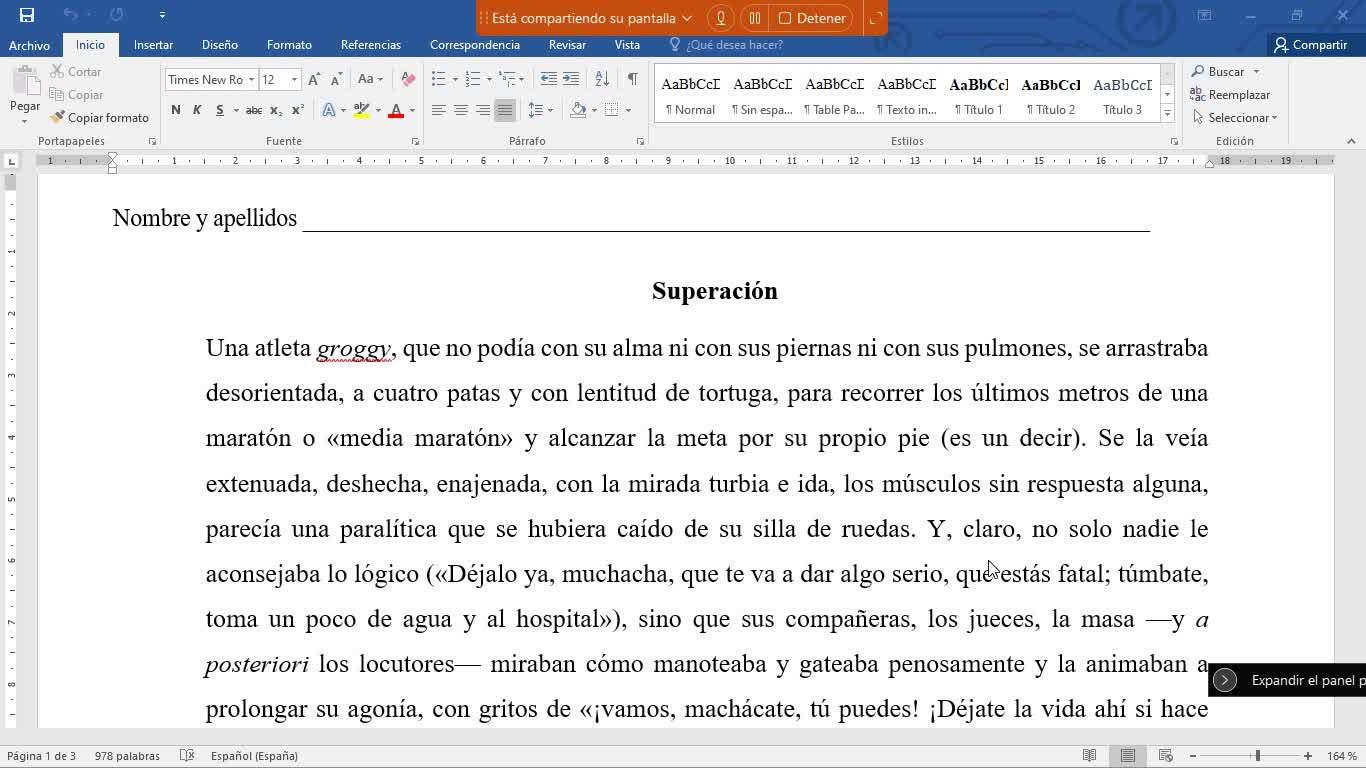Screen dimensions: 1366x768
Task: Click the ruler tab selector
Action: coord(12,161)
